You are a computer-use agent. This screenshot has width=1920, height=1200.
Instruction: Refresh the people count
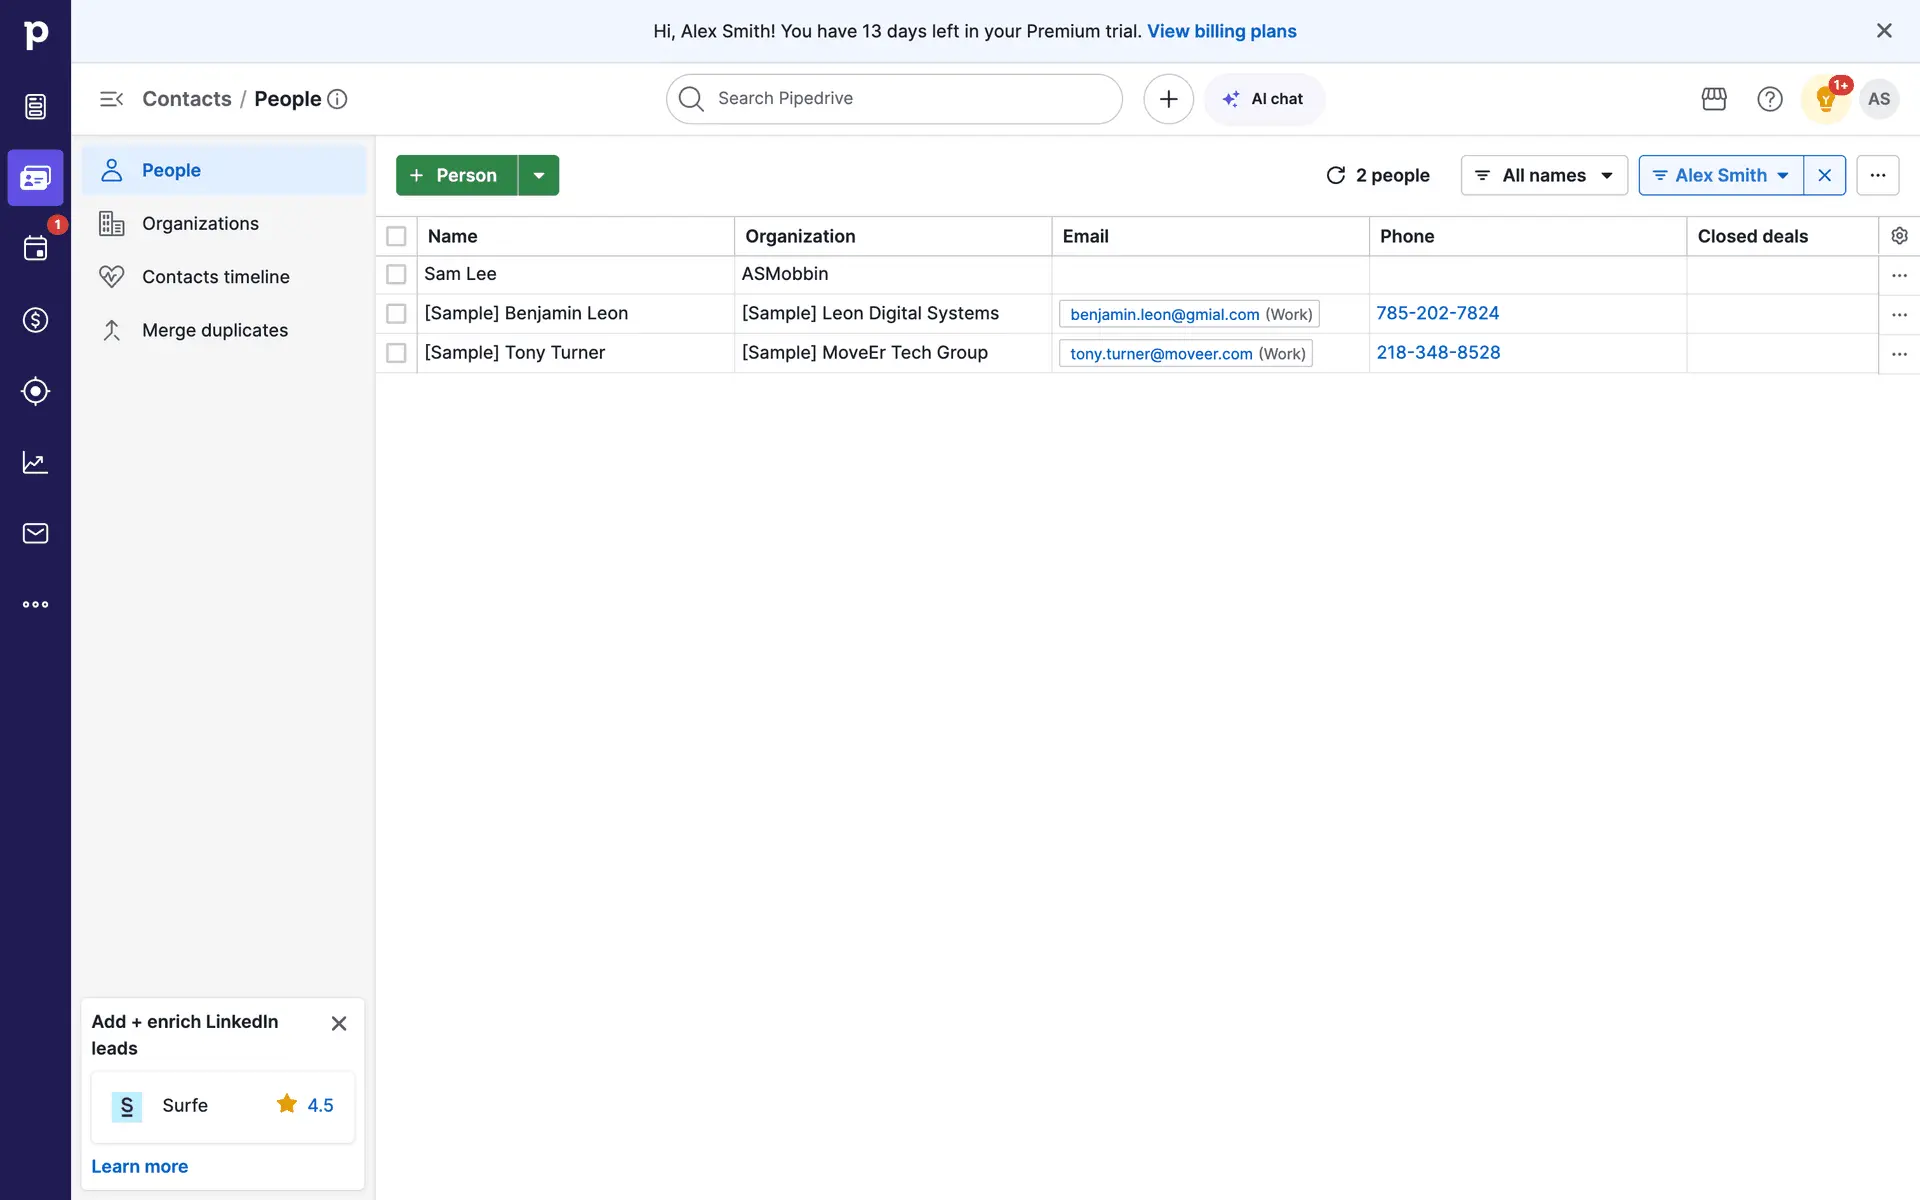pos(1336,176)
